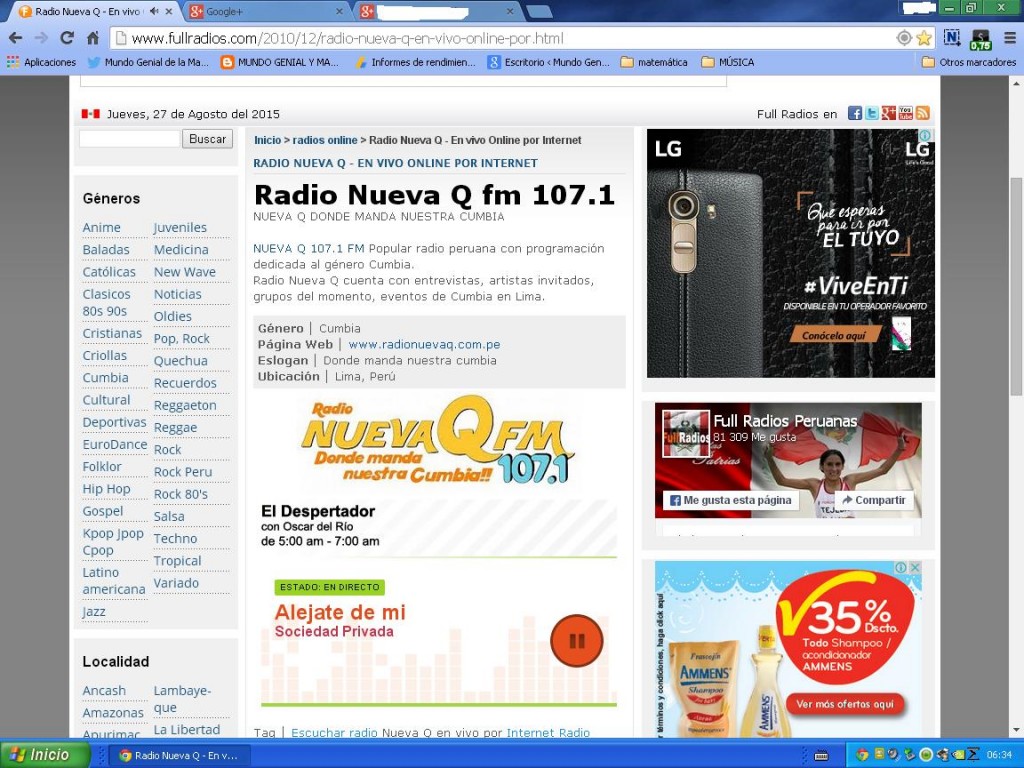Click the Peruvian flag icon next to the date
This screenshot has width=1024, height=768.
point(91,112)
